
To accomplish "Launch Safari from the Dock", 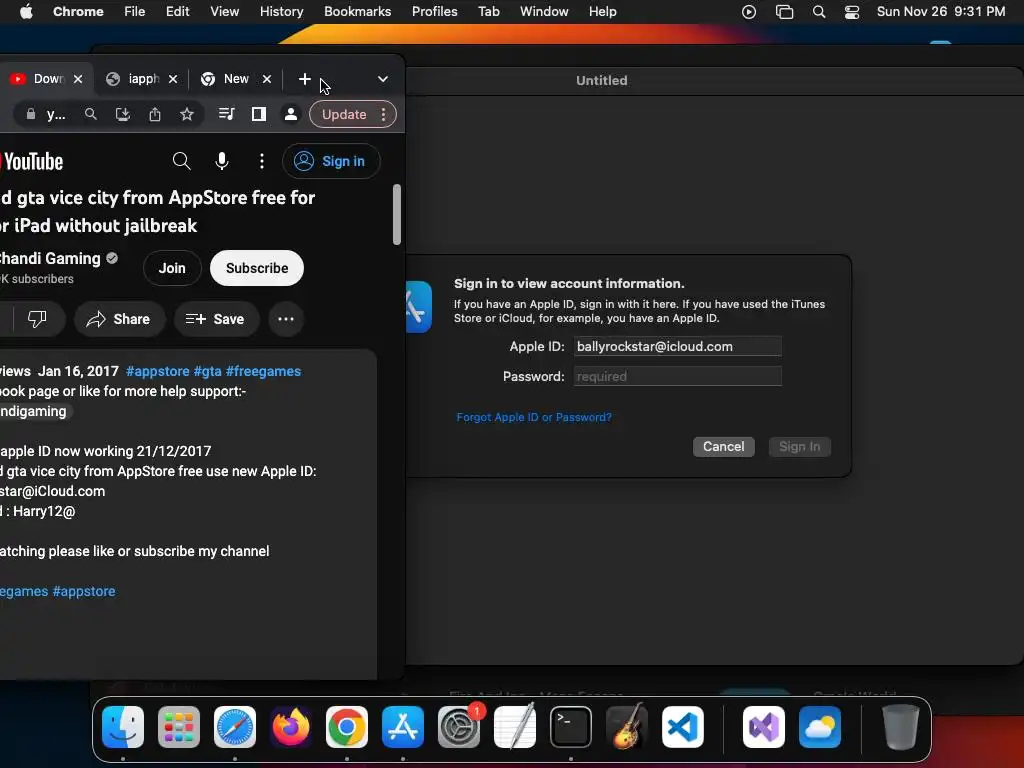I will pos(235,727).
